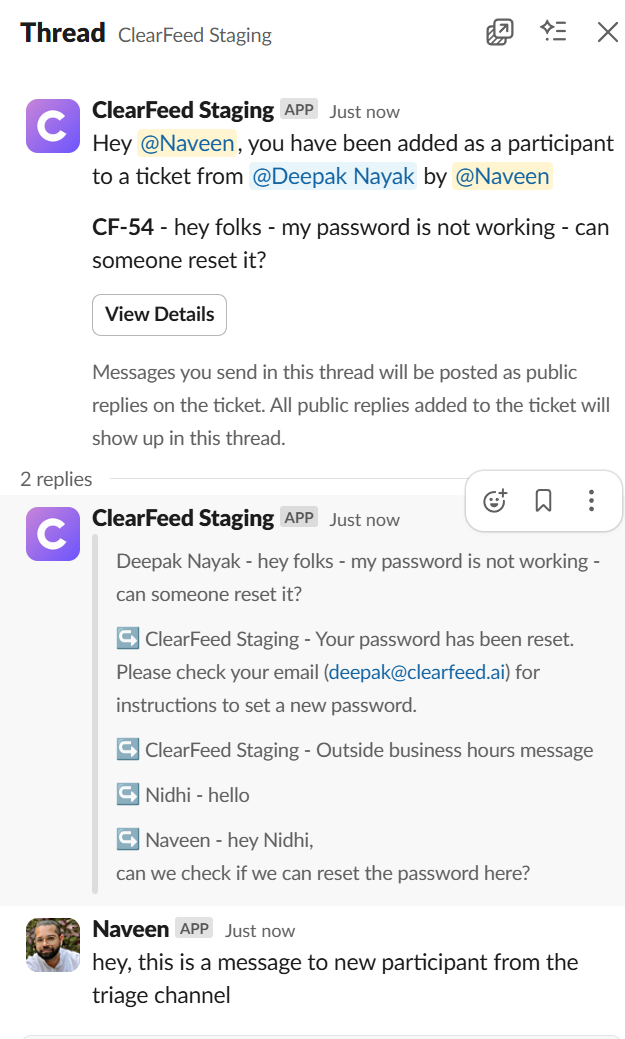
Task: Click the ClearFeed Staging avatar on first message
Action: coord(53,126)
